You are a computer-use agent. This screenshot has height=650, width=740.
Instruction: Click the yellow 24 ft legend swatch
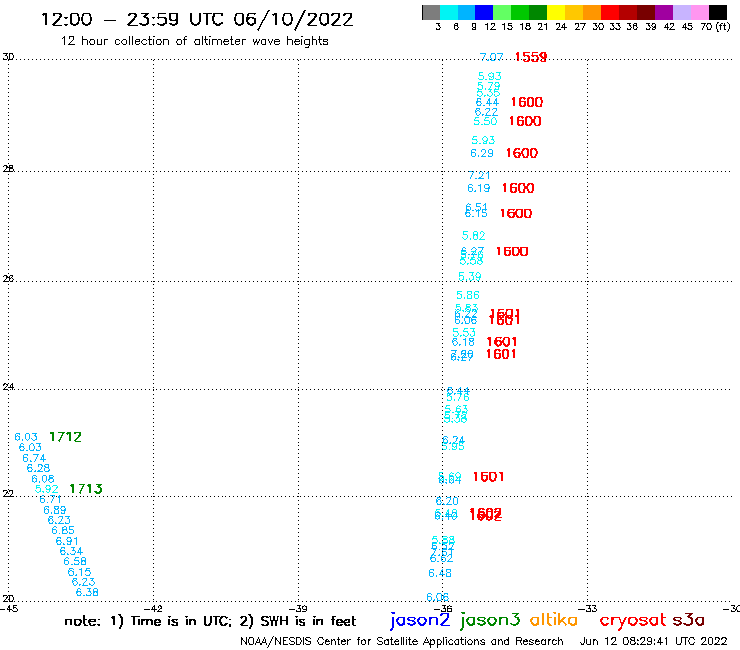[x=556, y=12]
